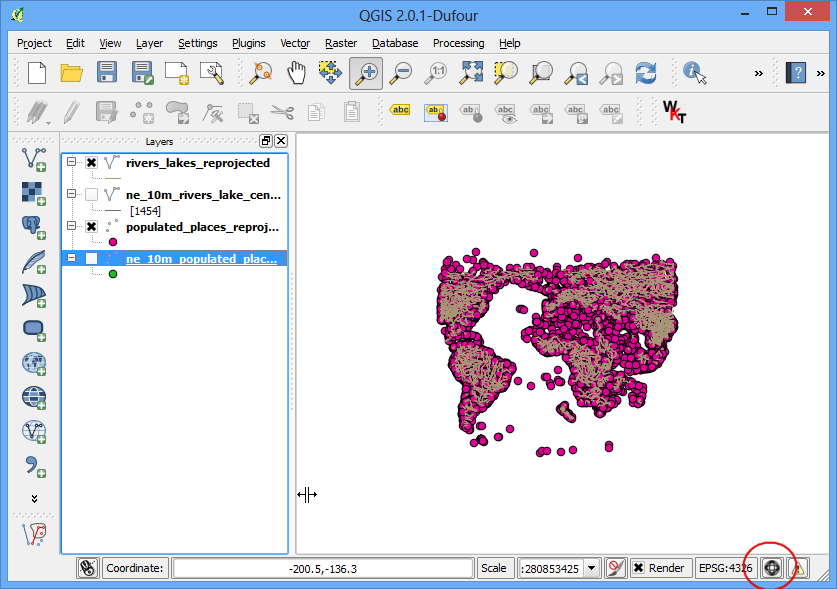Open Composer Manager wrench icon
This screenshot has height=589, width=837.
click(212, 73)
